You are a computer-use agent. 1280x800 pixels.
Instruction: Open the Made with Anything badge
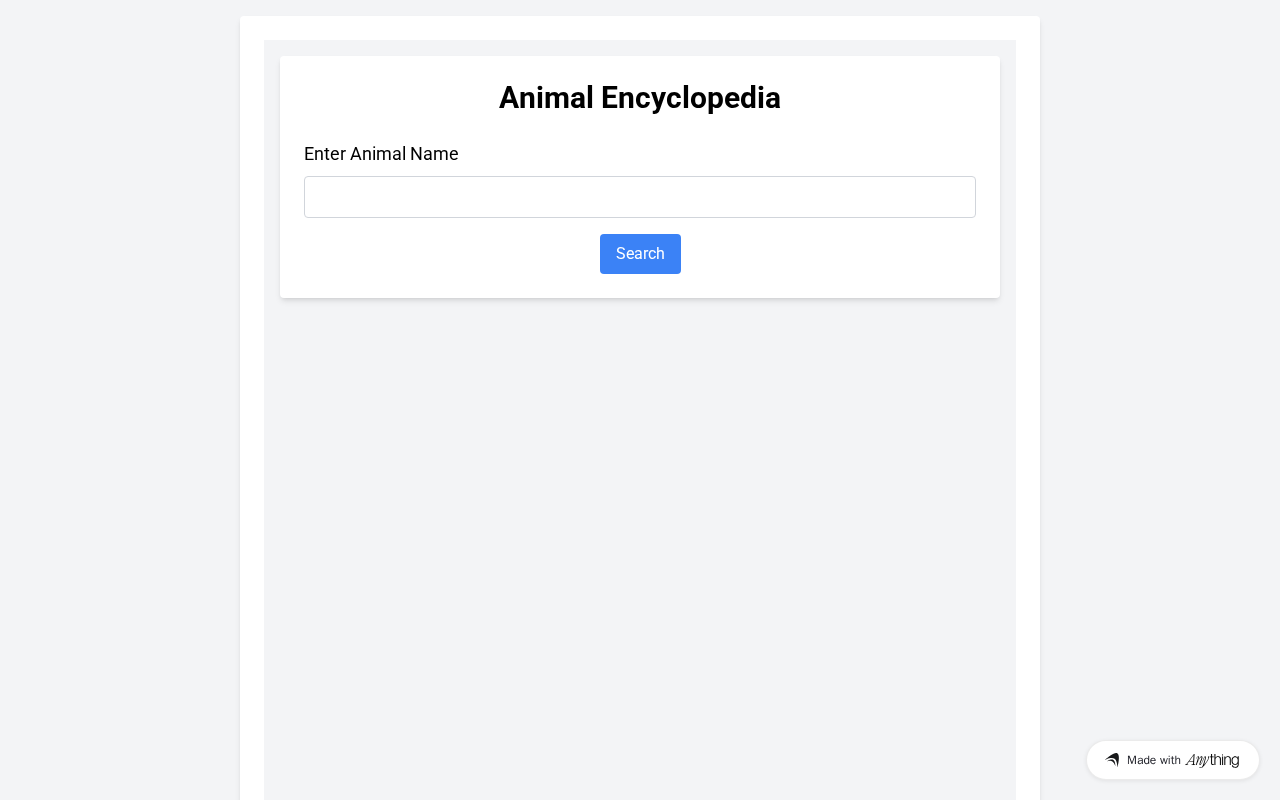coord(1172,760)
